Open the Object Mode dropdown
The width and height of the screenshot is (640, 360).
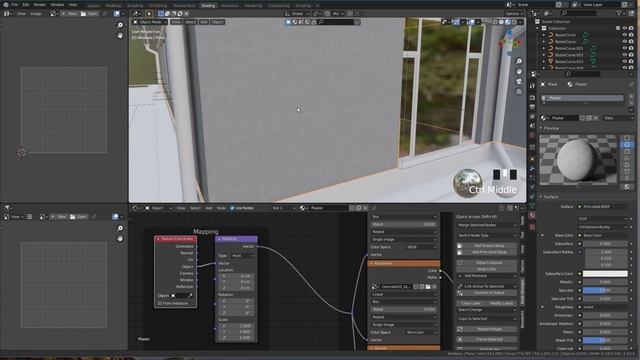(x=150, y=22)
